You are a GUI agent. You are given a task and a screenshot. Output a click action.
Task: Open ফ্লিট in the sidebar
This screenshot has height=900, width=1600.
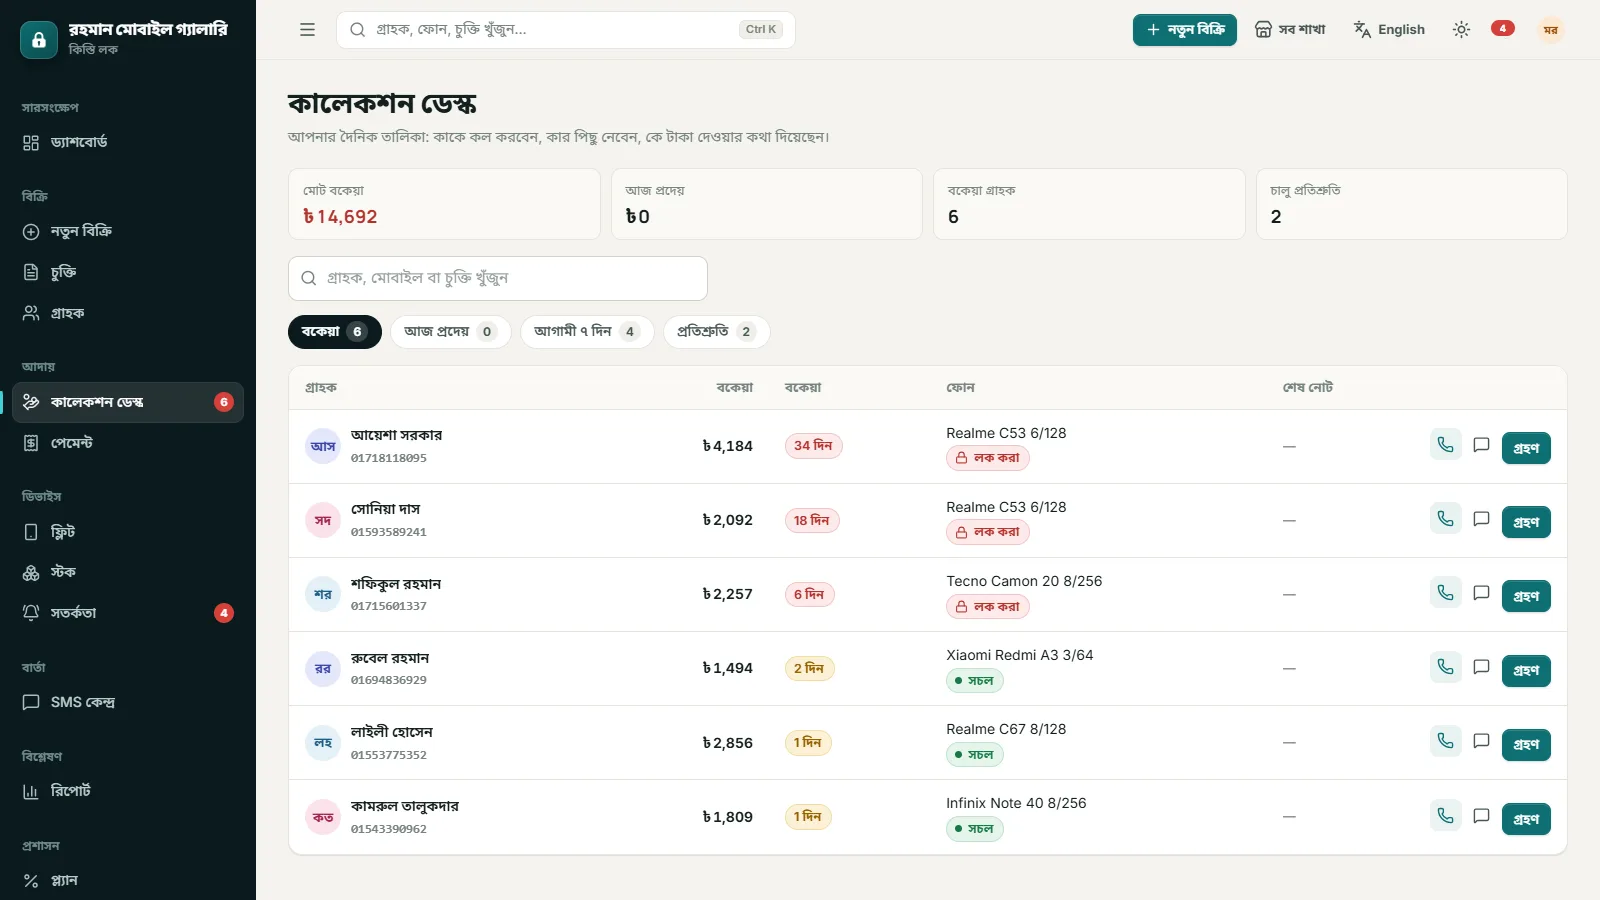tap(128, 532)
